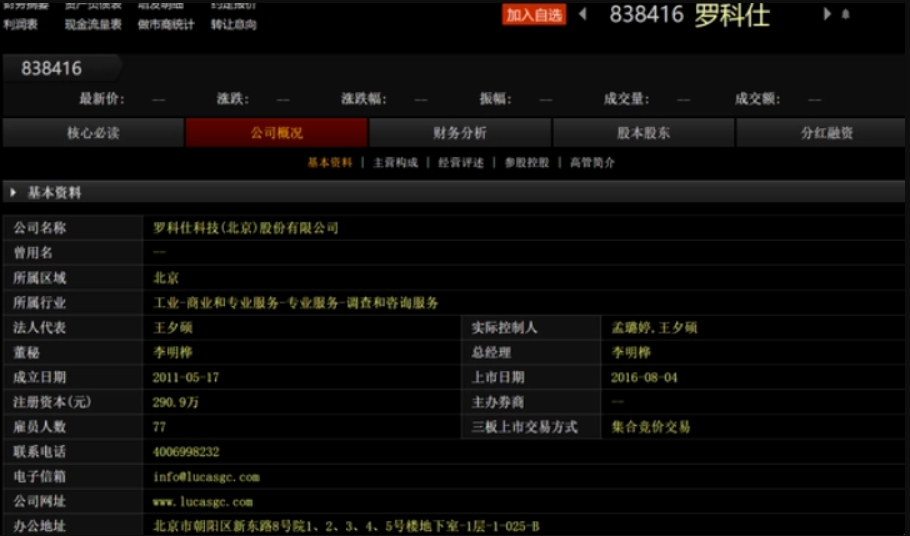Click the 成交额 quote label
Image resolution: width=910 pixels, height=536 pixels.
pos(757,99)
